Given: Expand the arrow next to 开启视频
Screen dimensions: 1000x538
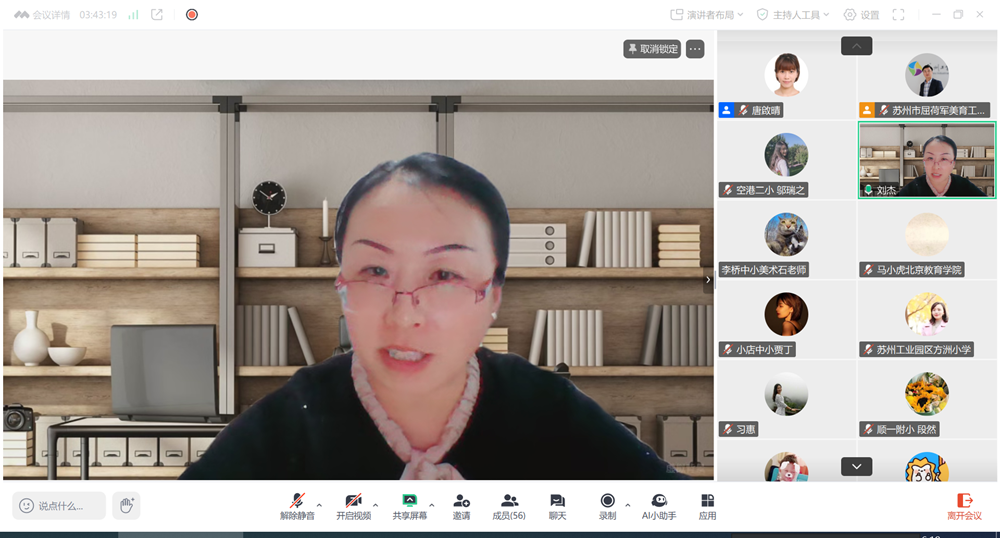Looking at the screenshot, I should coord(376,504).
